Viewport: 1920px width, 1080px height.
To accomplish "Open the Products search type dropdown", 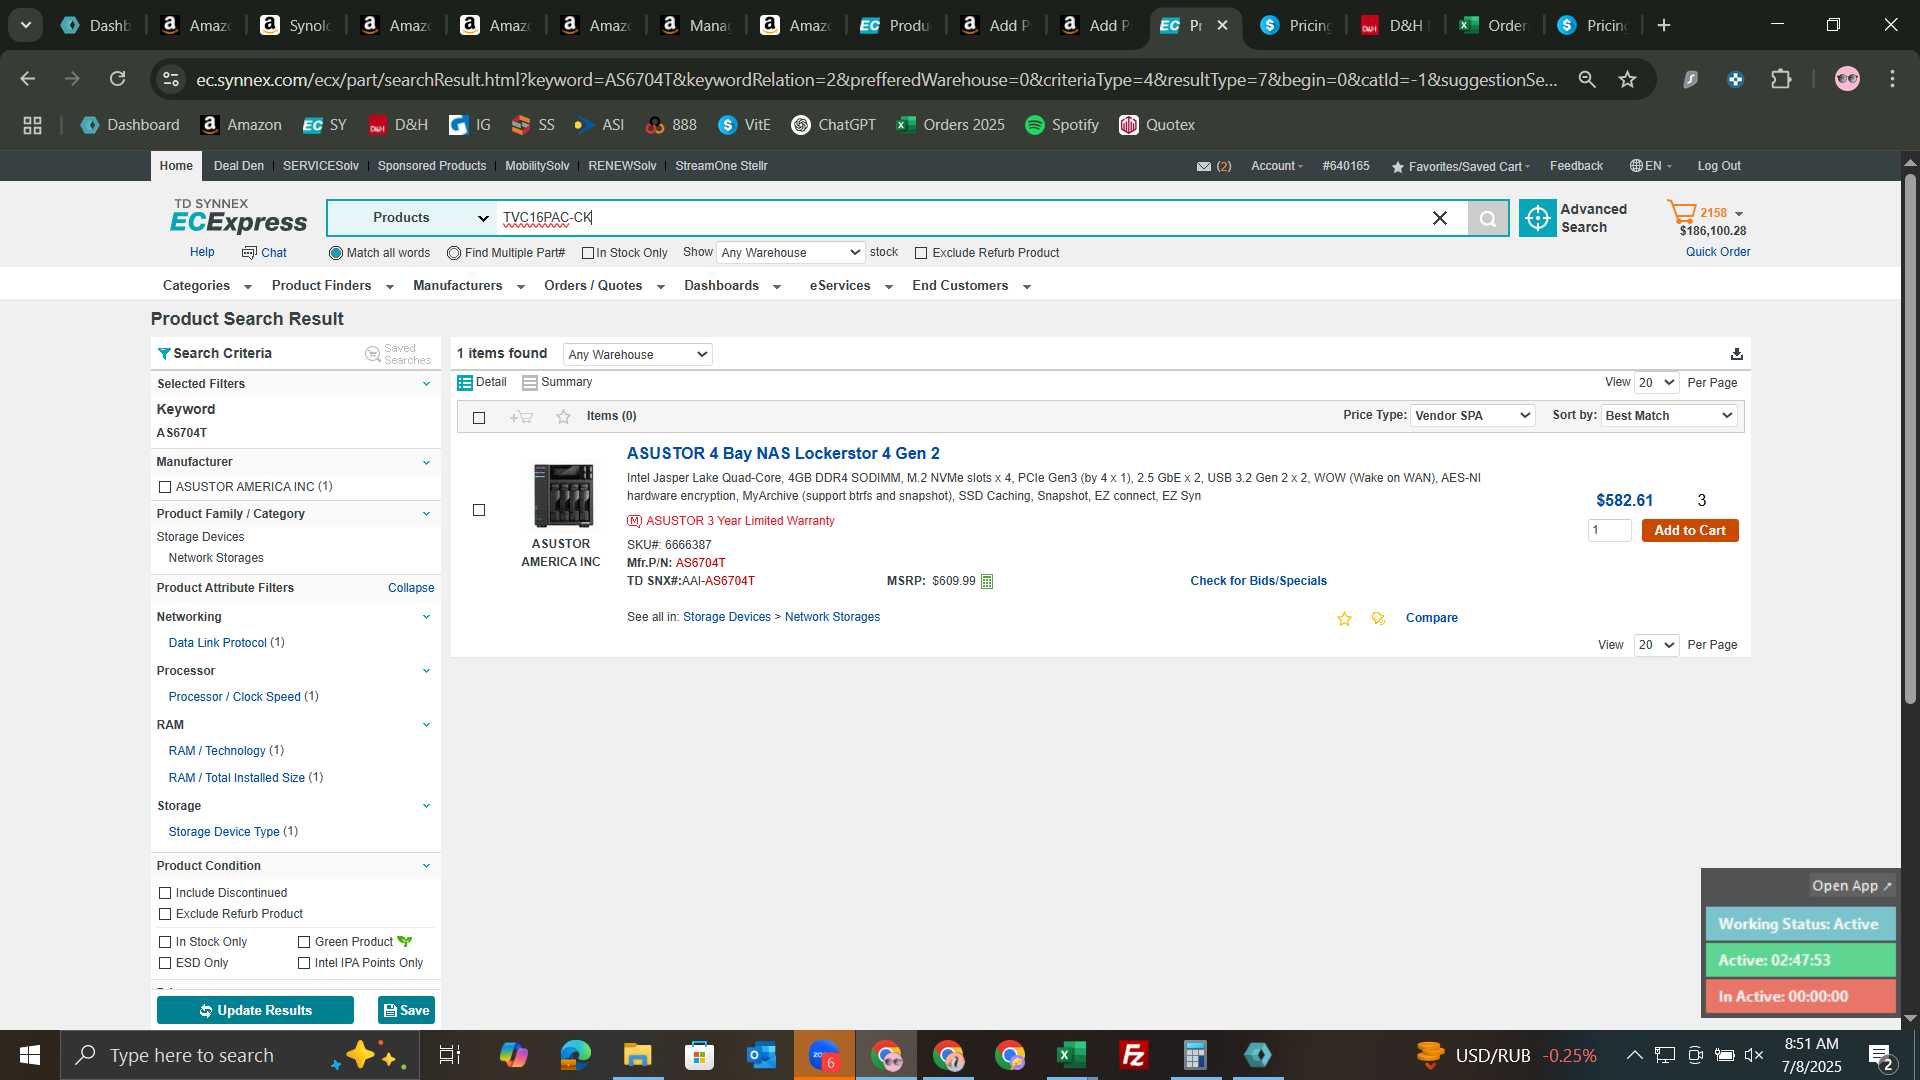I will click(x=412, y=218).
